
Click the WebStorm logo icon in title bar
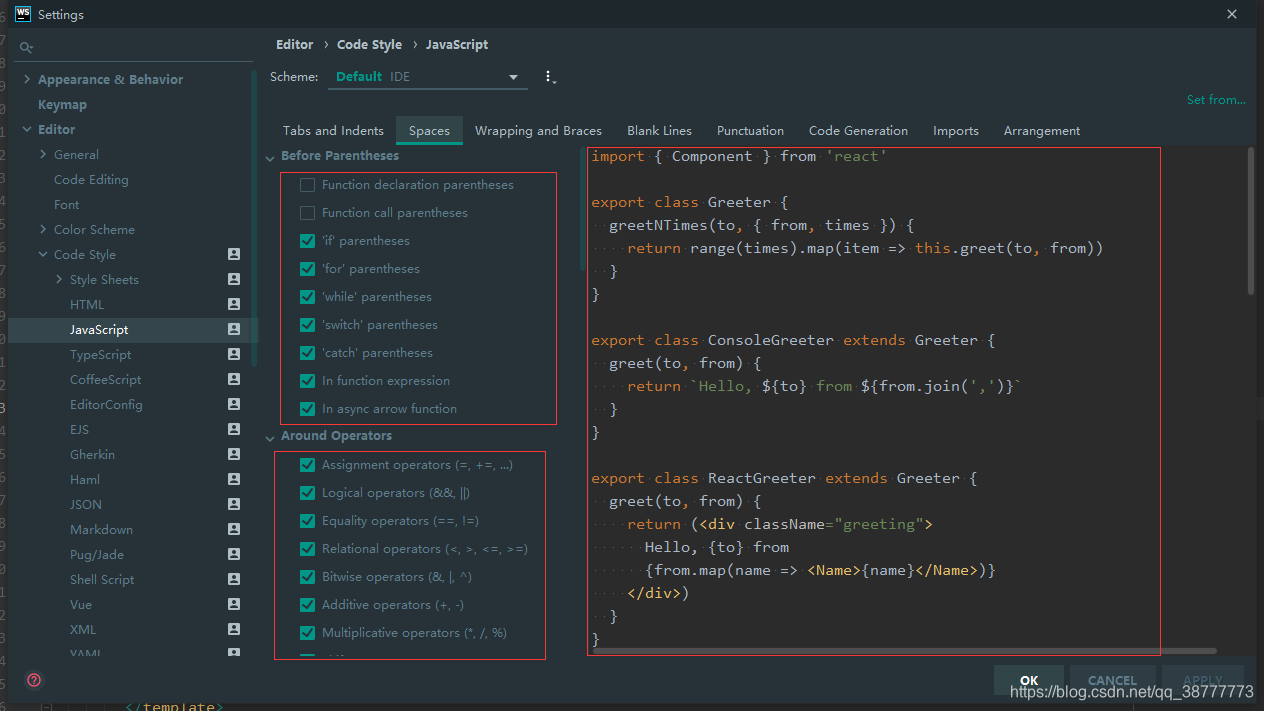tap(22, 14)
